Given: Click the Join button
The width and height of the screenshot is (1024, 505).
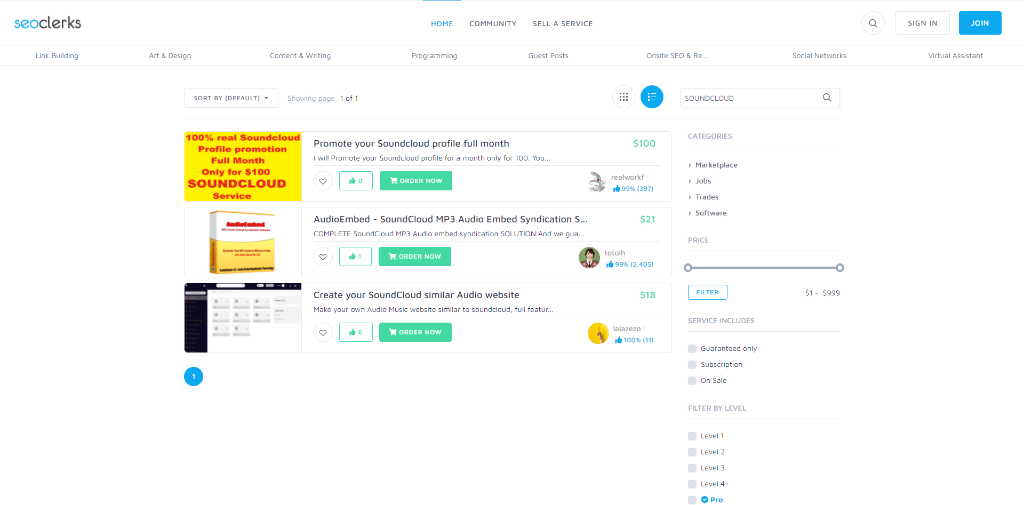Looking at the screenshot, I should pyautogui.click(x=980, y=23).
